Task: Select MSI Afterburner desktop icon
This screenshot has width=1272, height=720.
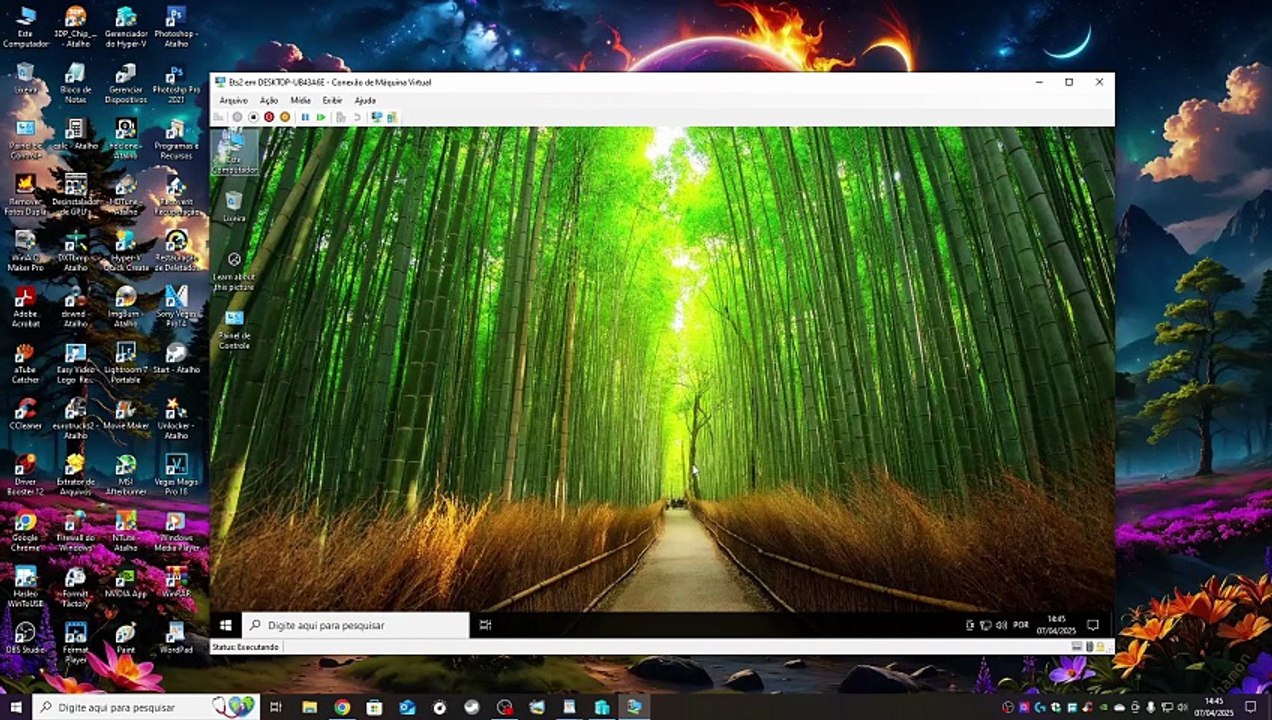Action: pyautogui.click(x=126, y=476)
